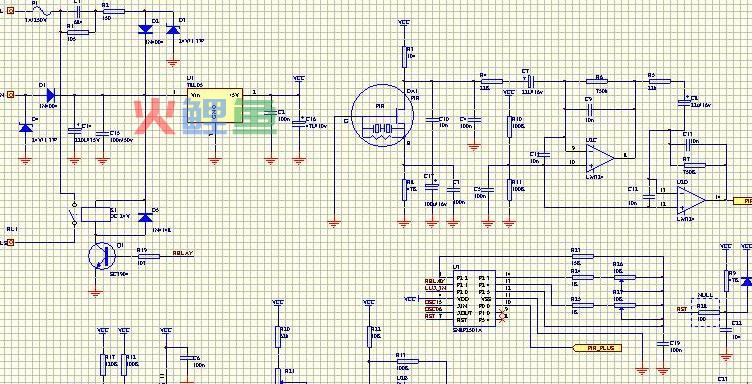This screenshot has height=384, width=752.
Task: Select the dashed NULL box around R18
Action: point(705,312)
